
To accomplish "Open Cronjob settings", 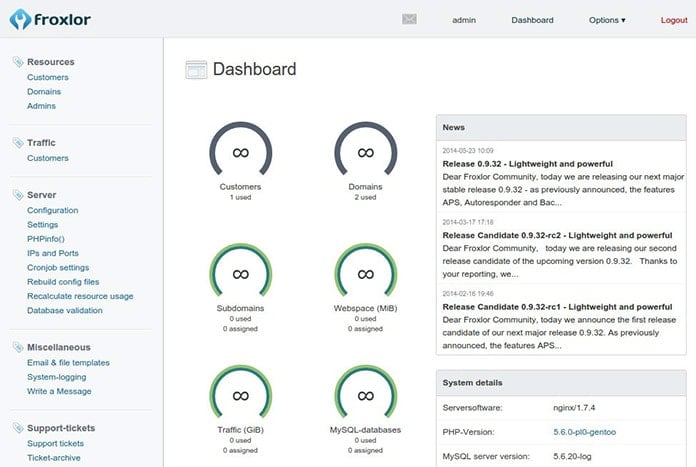I will 58,267.
